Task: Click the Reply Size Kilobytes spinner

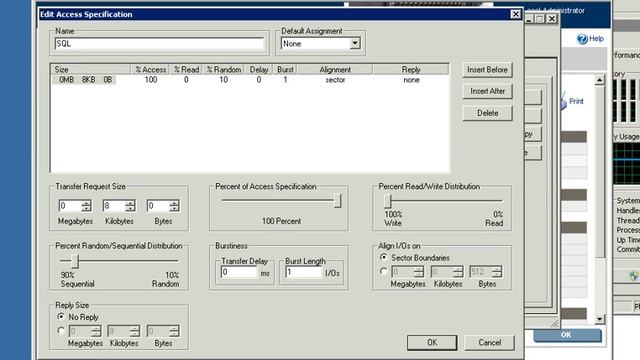Action: pyautogui.click(x=135, y=331)
